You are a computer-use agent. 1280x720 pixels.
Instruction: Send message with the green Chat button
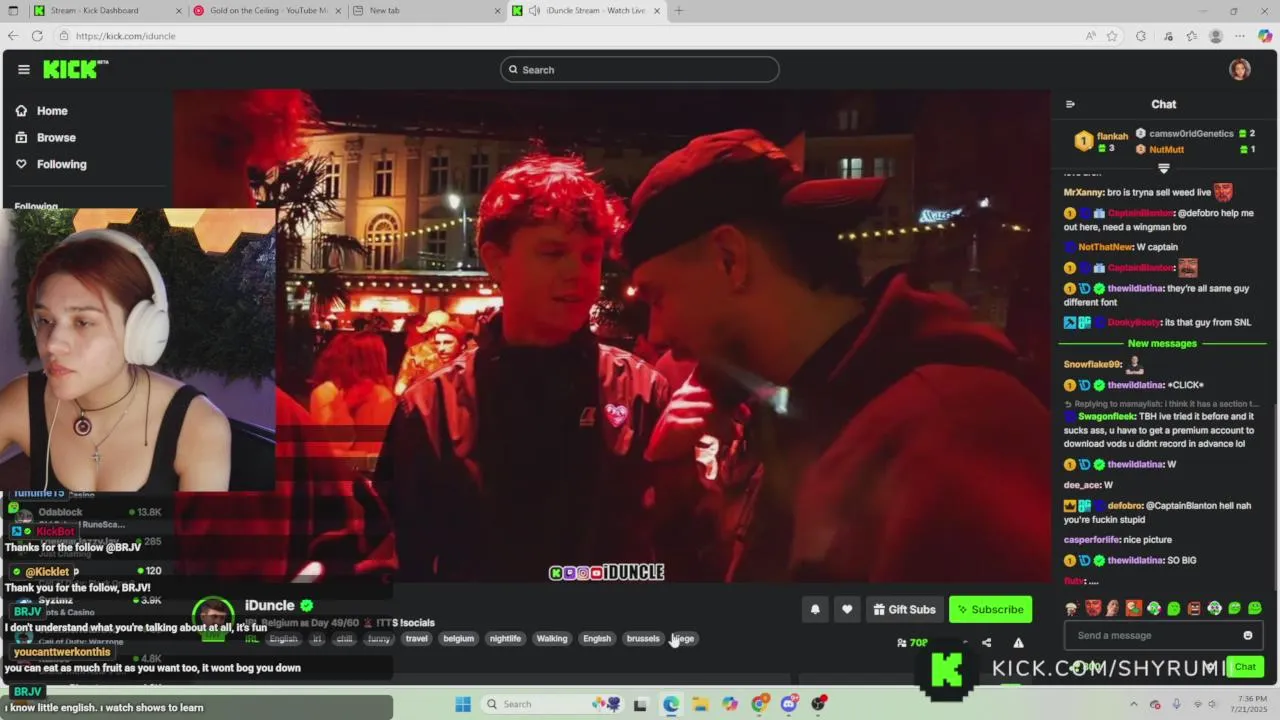[1245, 666]
